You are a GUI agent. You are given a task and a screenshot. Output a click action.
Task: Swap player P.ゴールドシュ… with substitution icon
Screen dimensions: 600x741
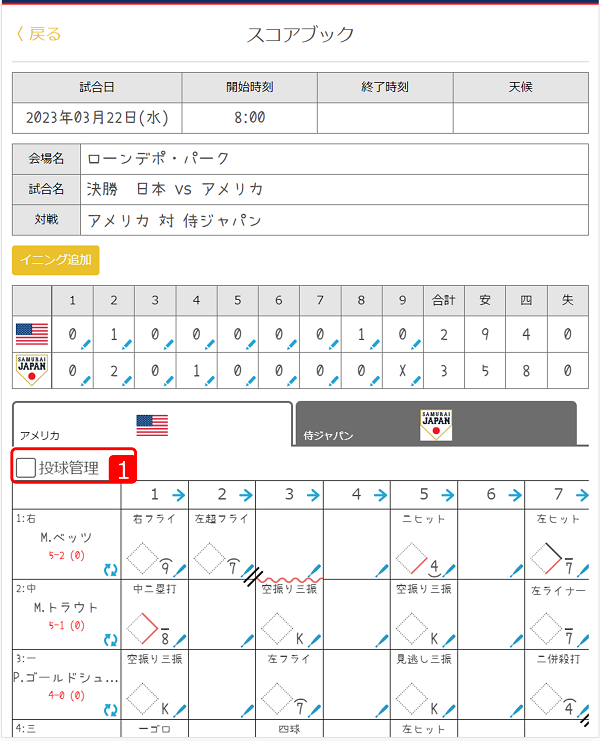tap(111, 710)
